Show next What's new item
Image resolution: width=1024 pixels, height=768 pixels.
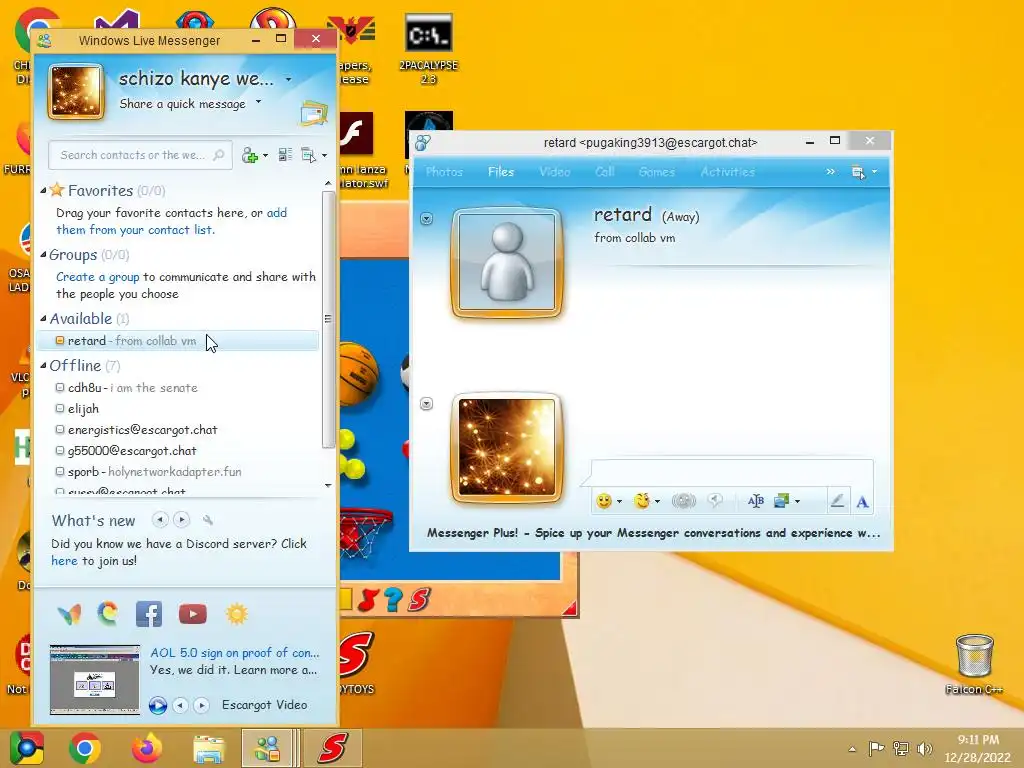[182, 520]
